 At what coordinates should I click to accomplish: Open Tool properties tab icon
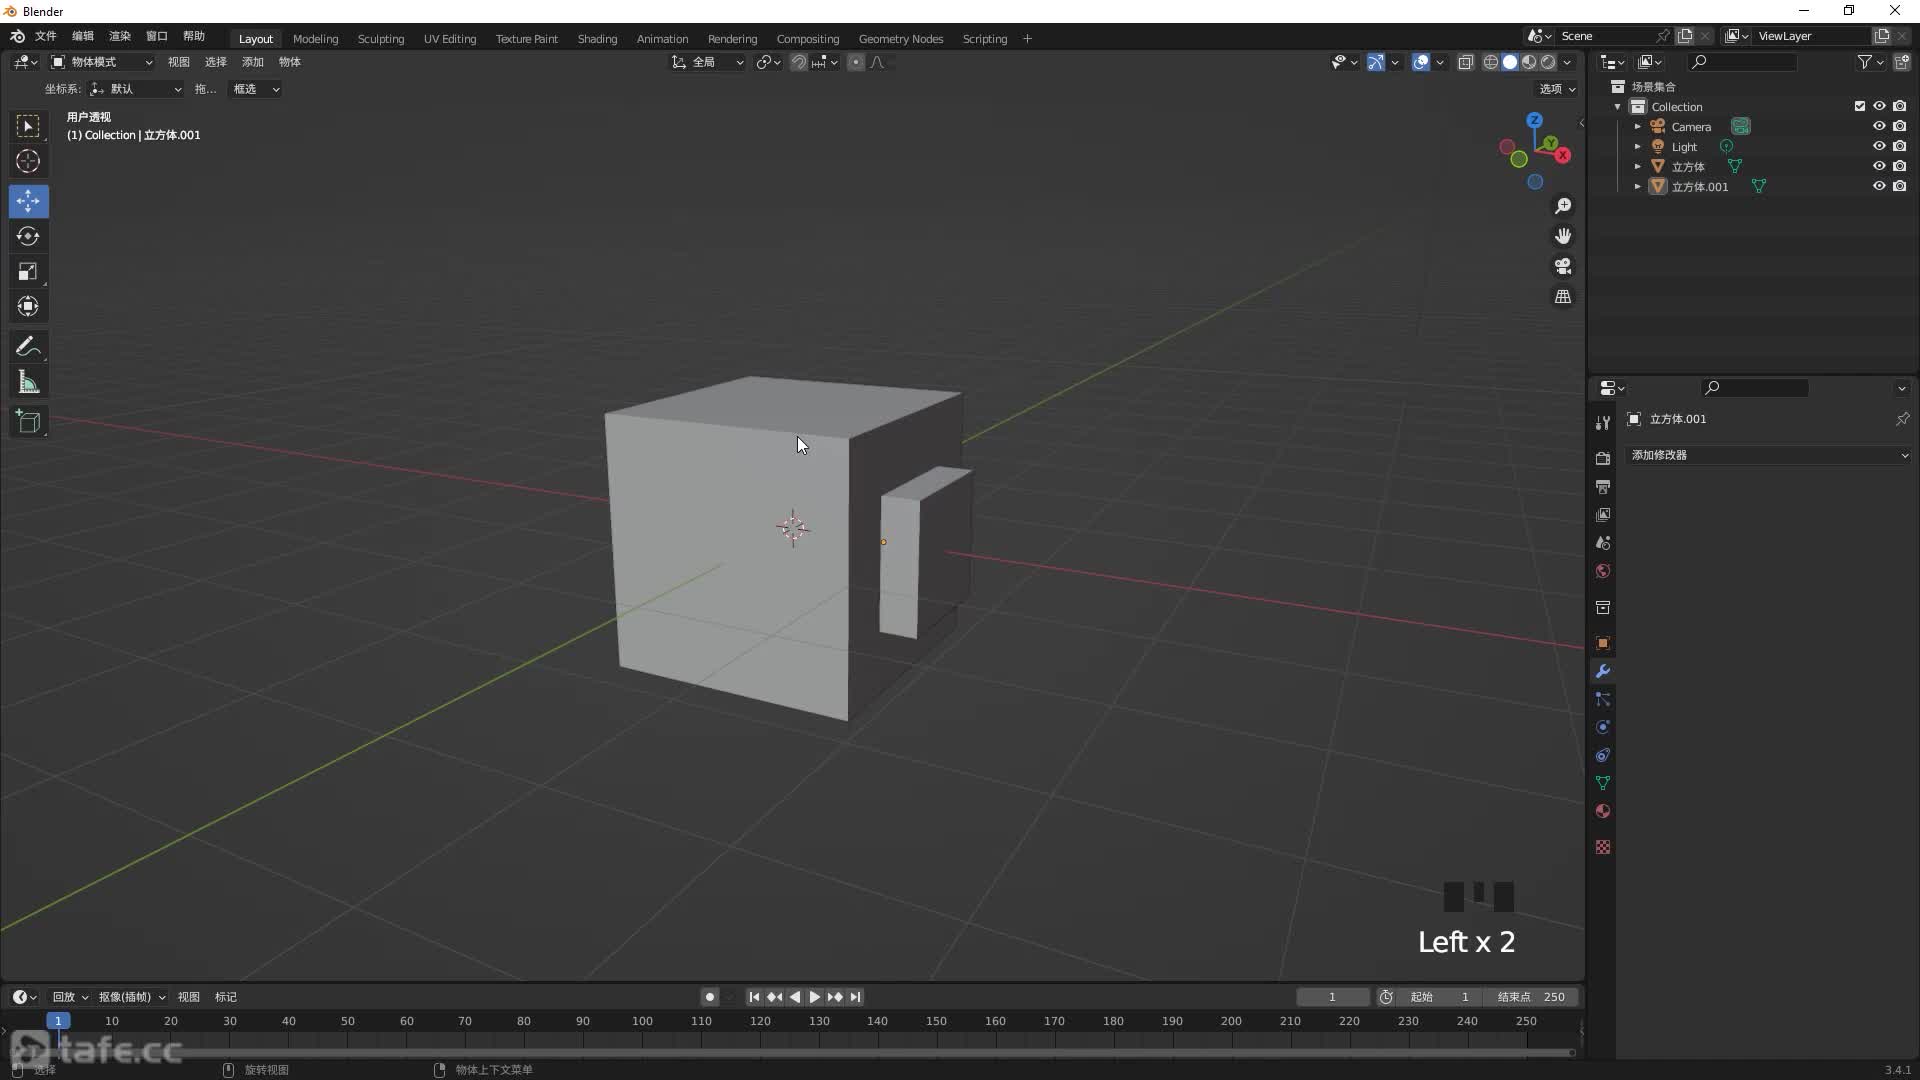(1603, 423)
